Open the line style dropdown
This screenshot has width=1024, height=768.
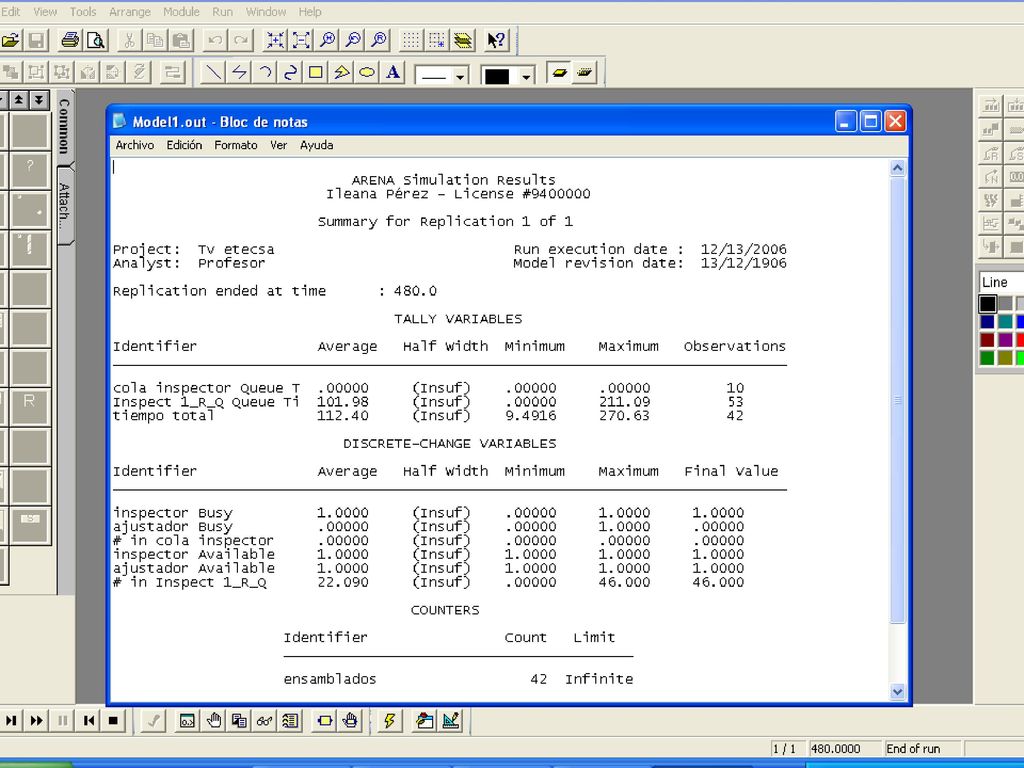click(x=460, y=76)
